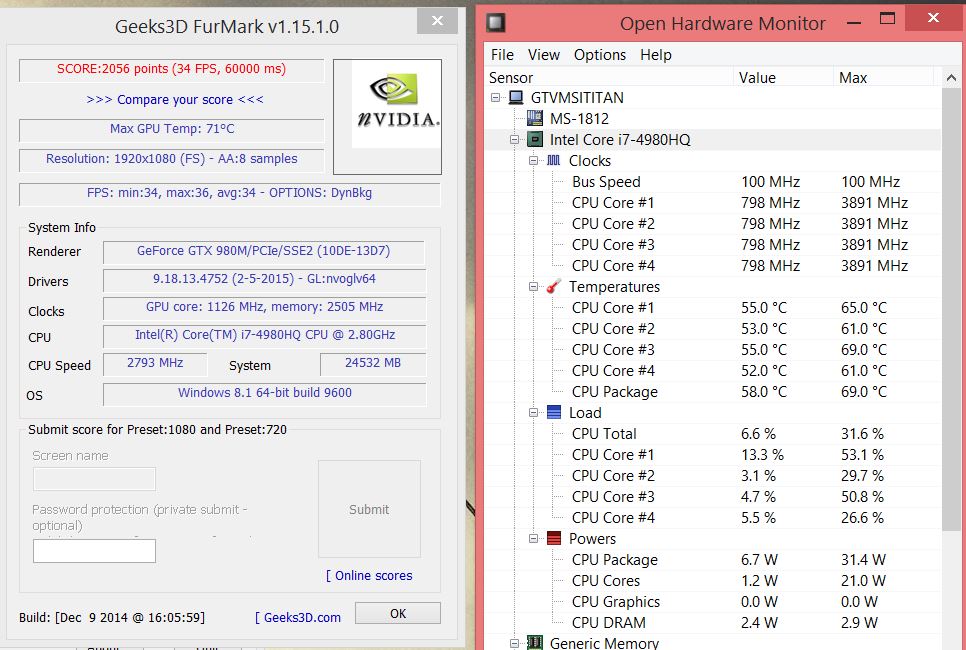The width and height of the screenshot is (966, 650).
Task: Click the Sensor column header
Action: point(609,78)
